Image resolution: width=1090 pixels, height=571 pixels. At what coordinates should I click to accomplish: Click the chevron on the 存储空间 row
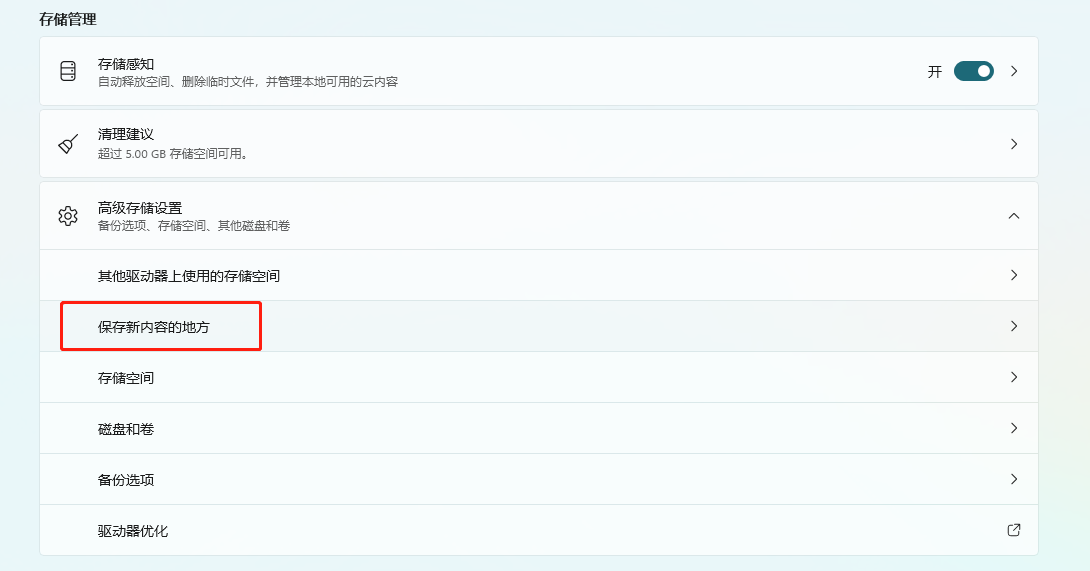(1014, 377)
